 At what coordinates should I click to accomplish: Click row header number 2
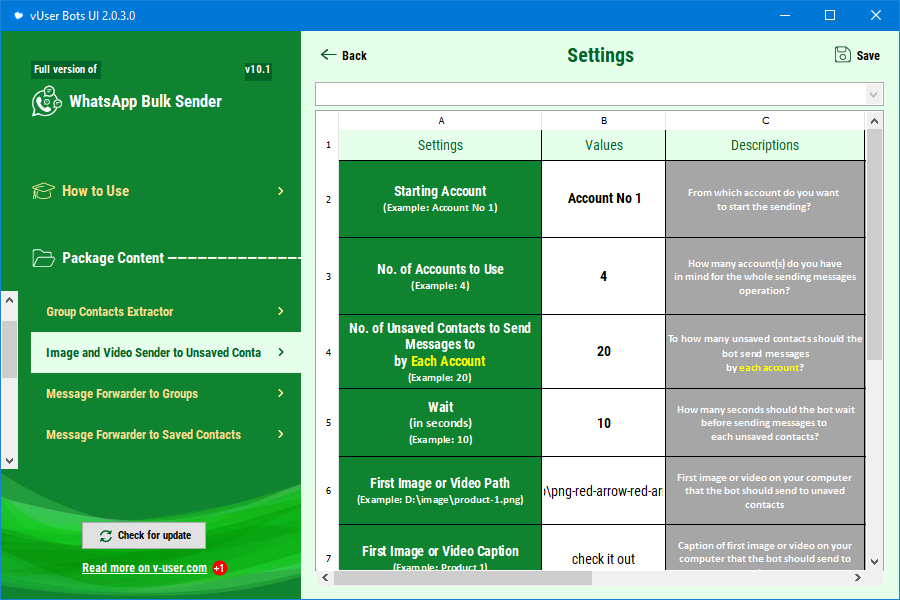[x=328, y=199]
